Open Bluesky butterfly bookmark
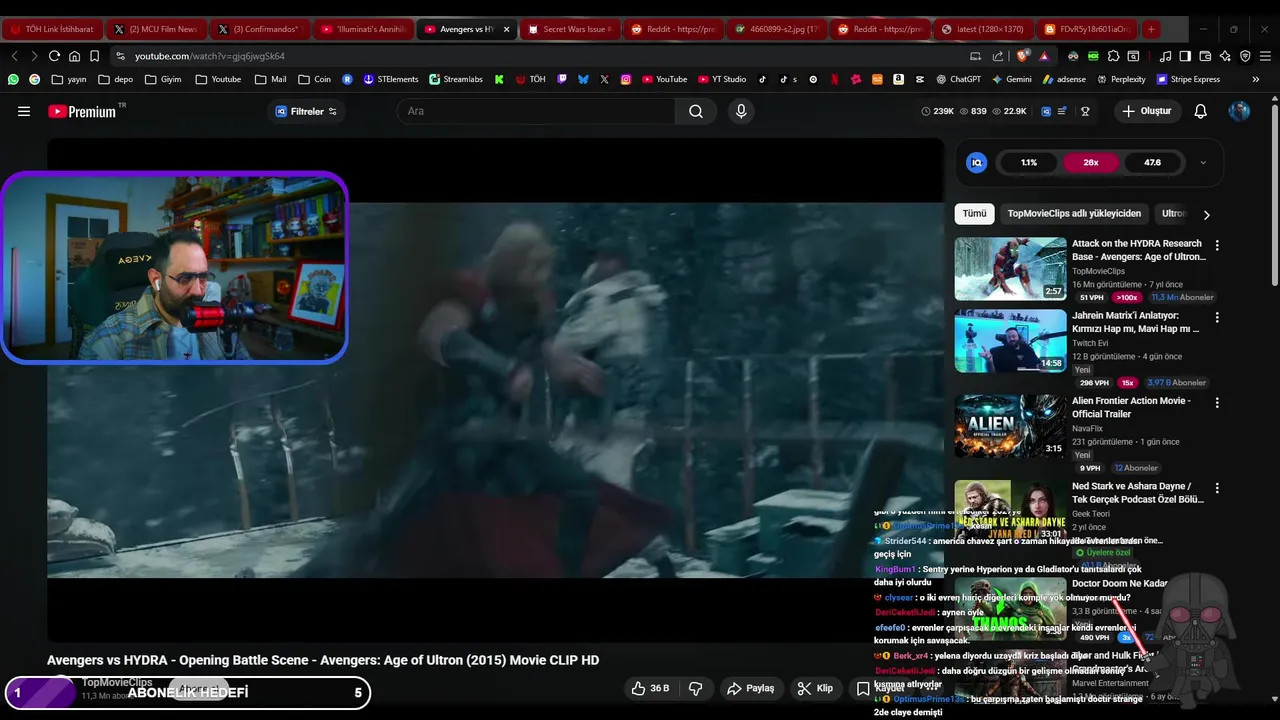This screenshot has width=1280, height=720. [x=583, y=79]
